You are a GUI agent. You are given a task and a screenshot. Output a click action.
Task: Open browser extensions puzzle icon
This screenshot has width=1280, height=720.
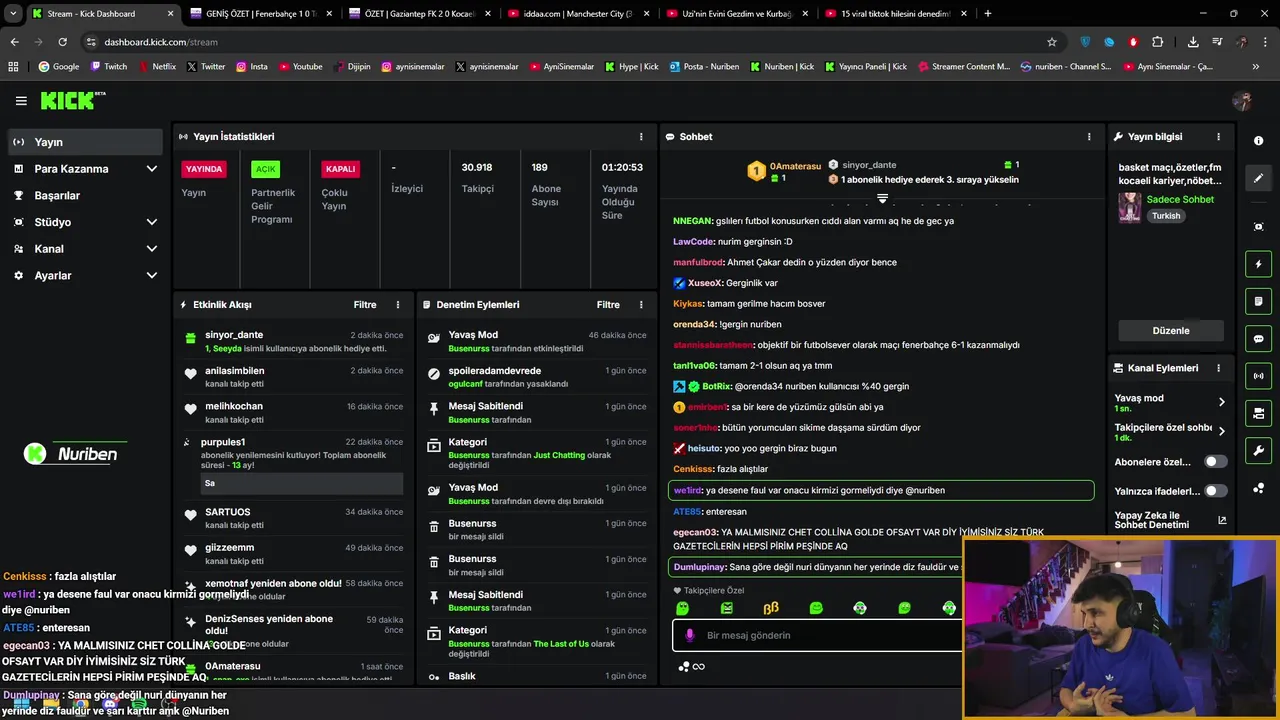[1157, 42]
